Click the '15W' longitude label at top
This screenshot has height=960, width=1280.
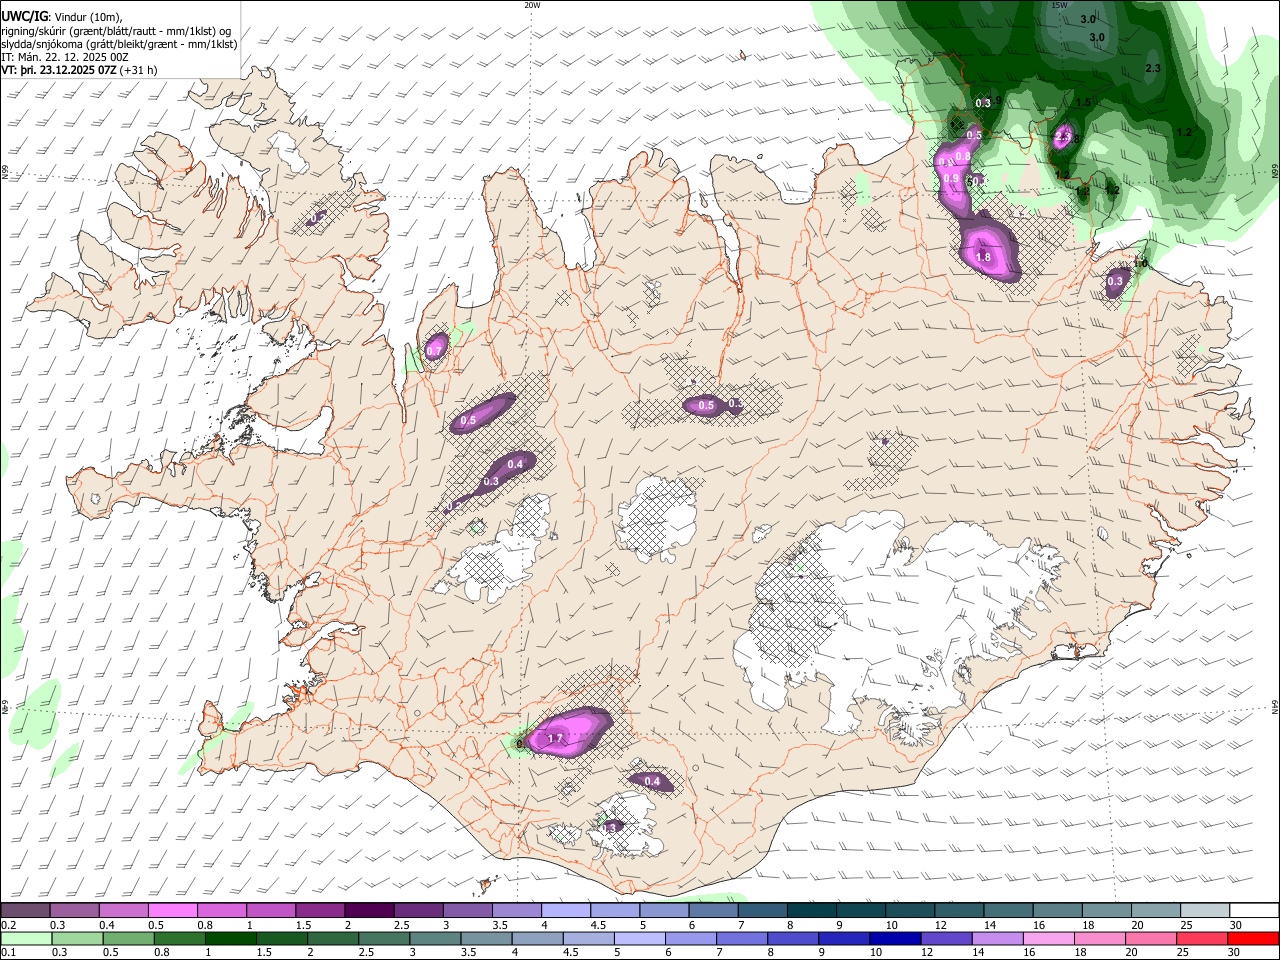click(x=1059, y=5)
